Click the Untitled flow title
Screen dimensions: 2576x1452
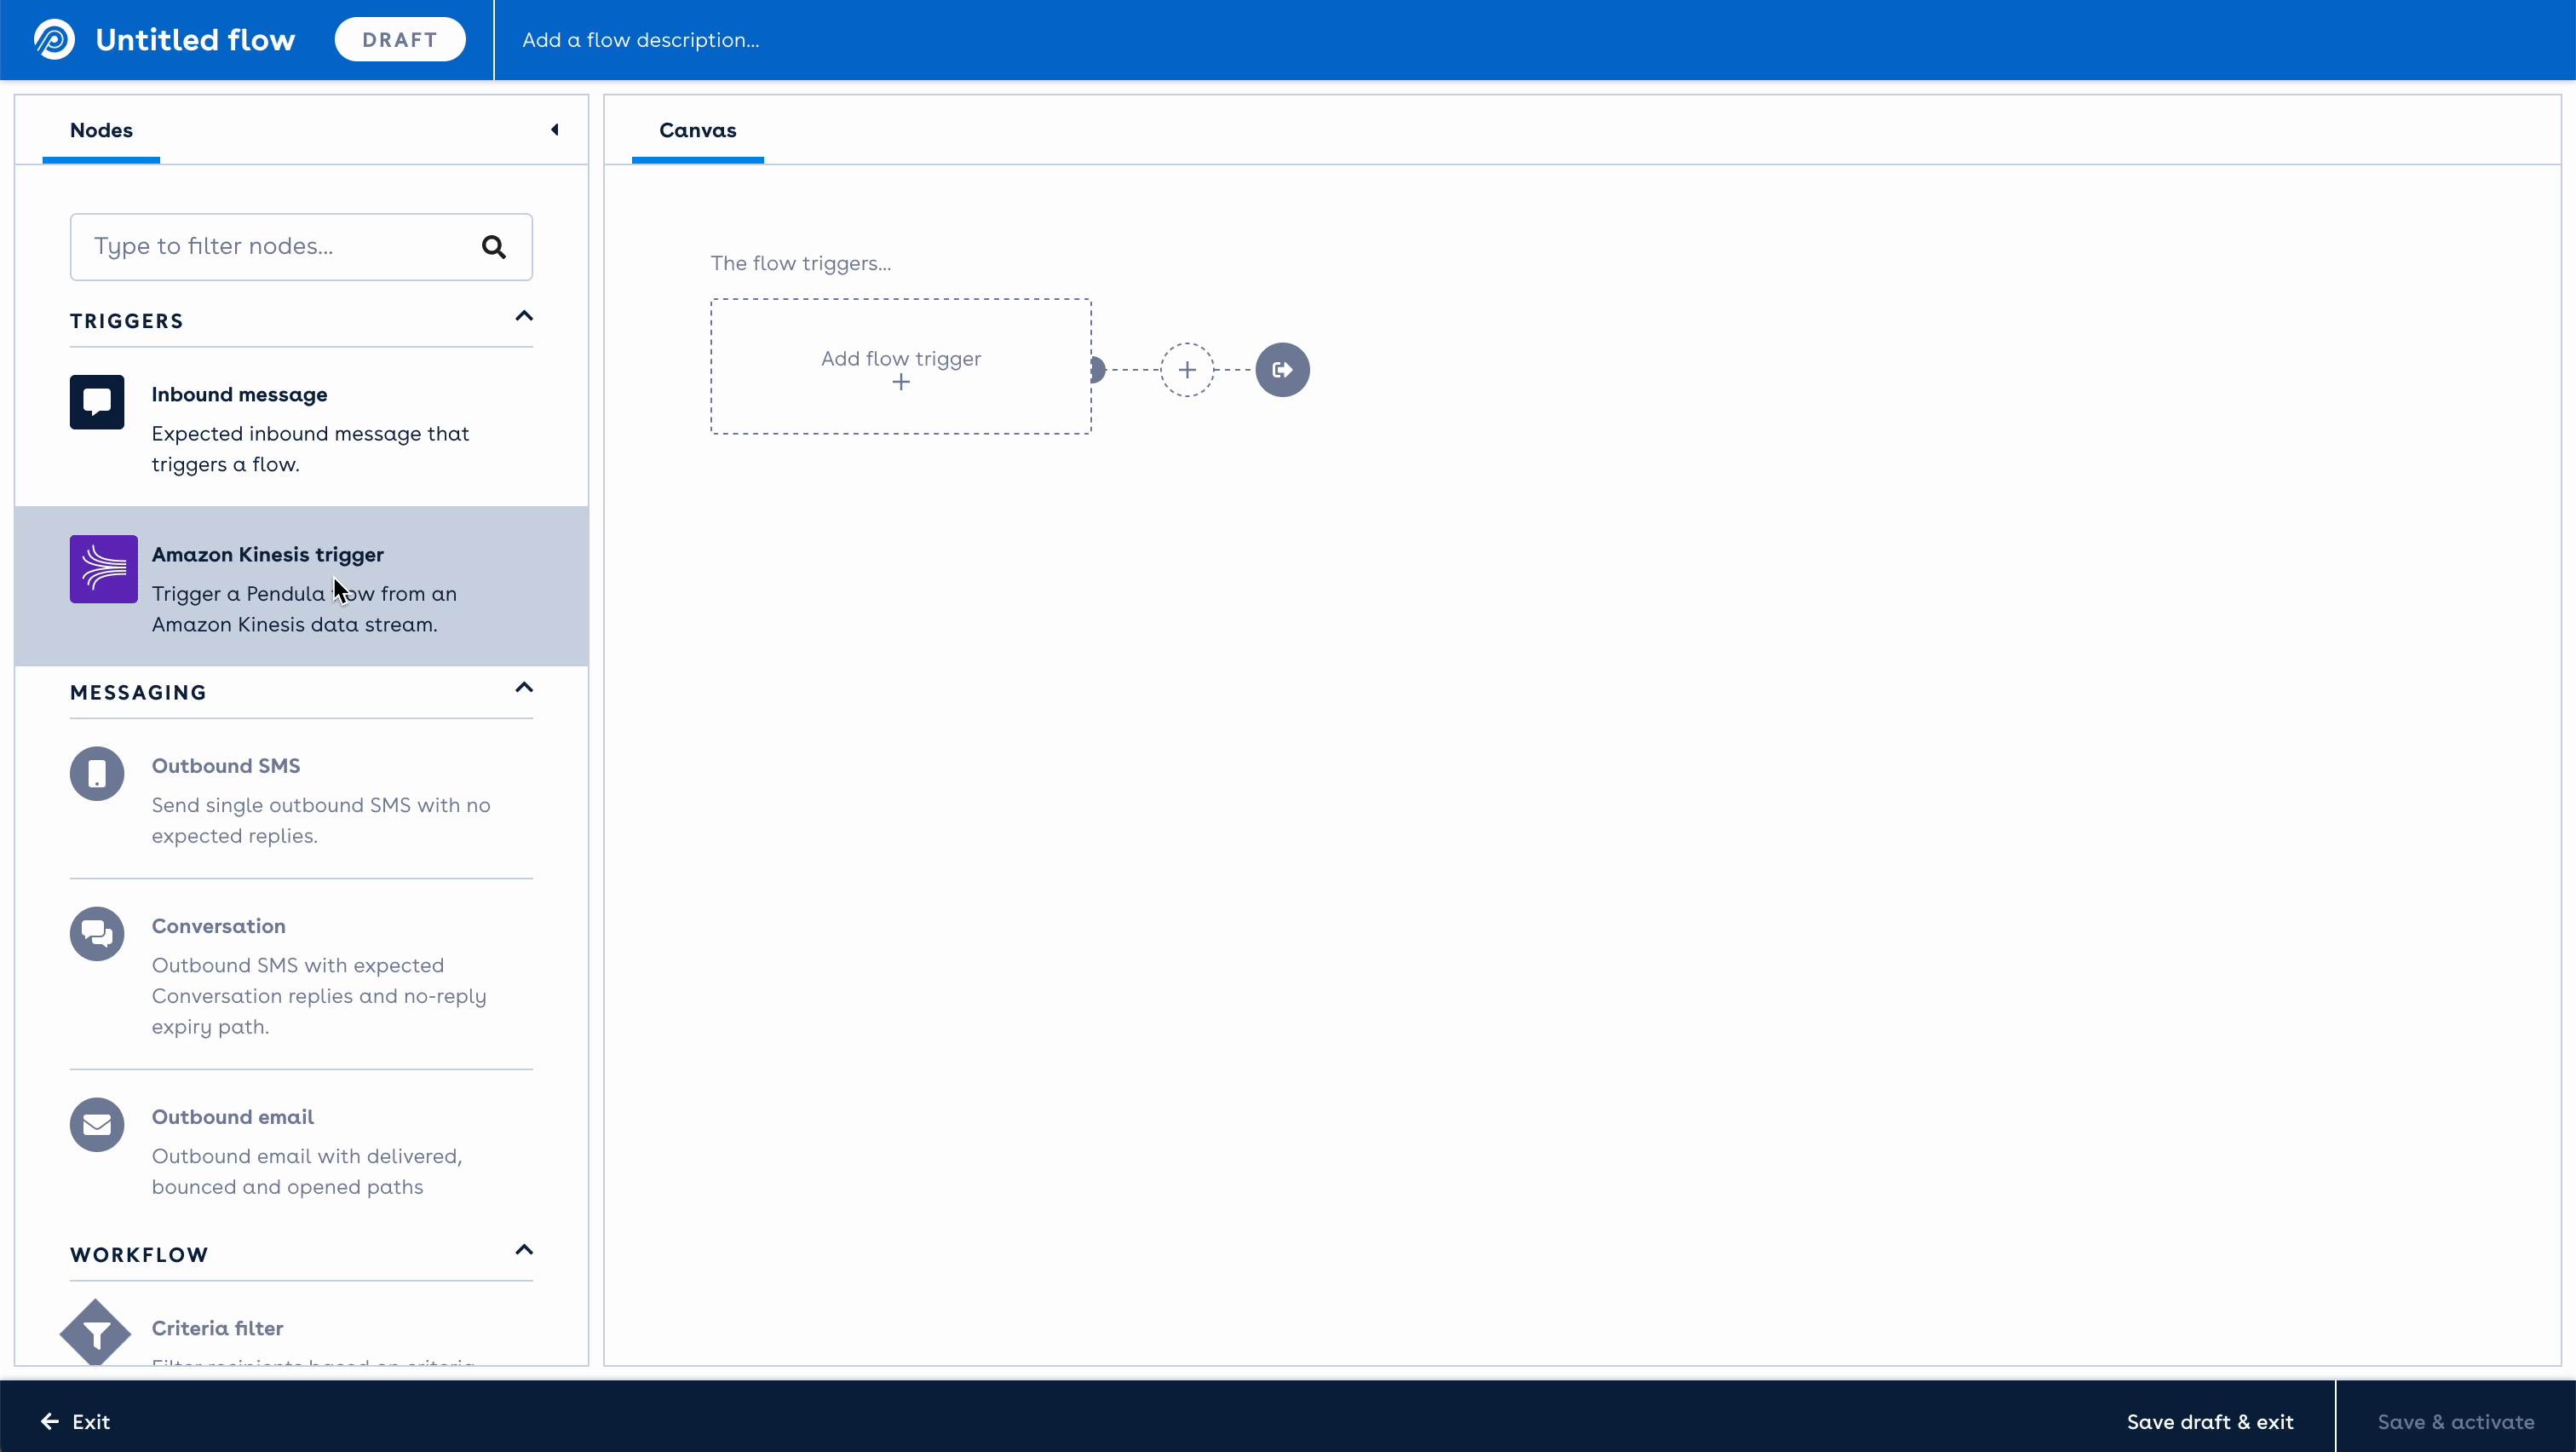click(x=195, y=40)
